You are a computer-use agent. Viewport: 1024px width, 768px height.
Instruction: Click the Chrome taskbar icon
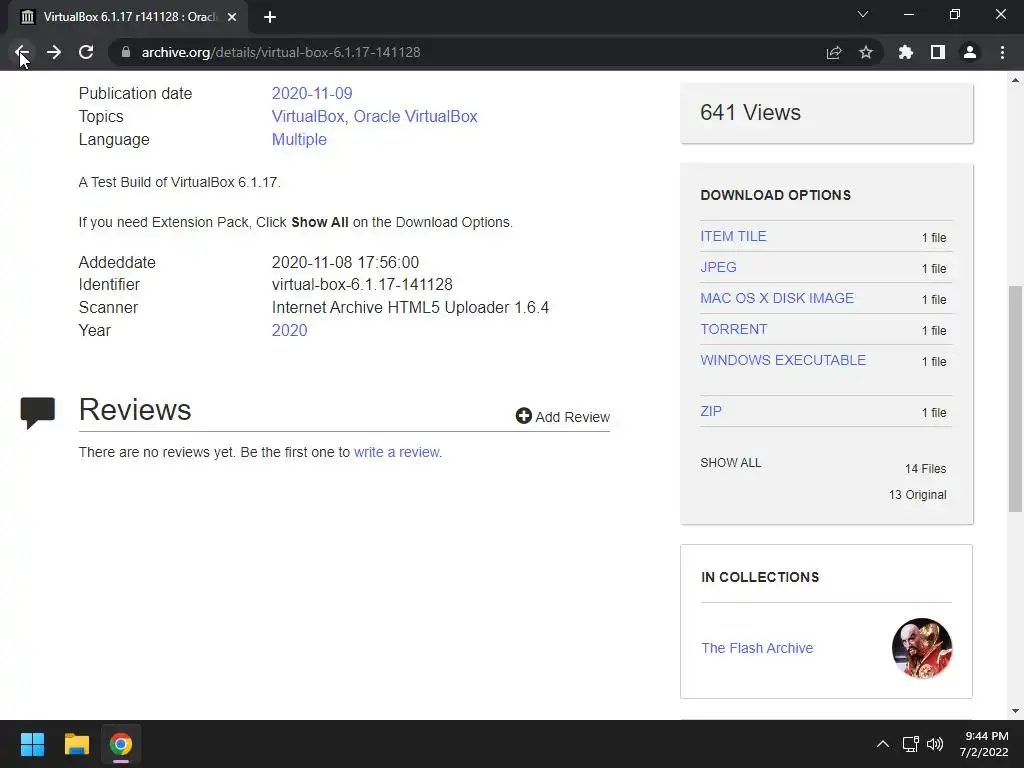pos(121,744)
